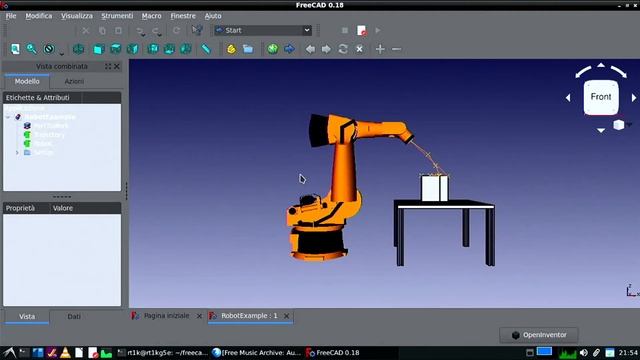The width and height of the screenshot is (640, 360).
Task: Click the web Back arrow icon
Action: point(310,49)
